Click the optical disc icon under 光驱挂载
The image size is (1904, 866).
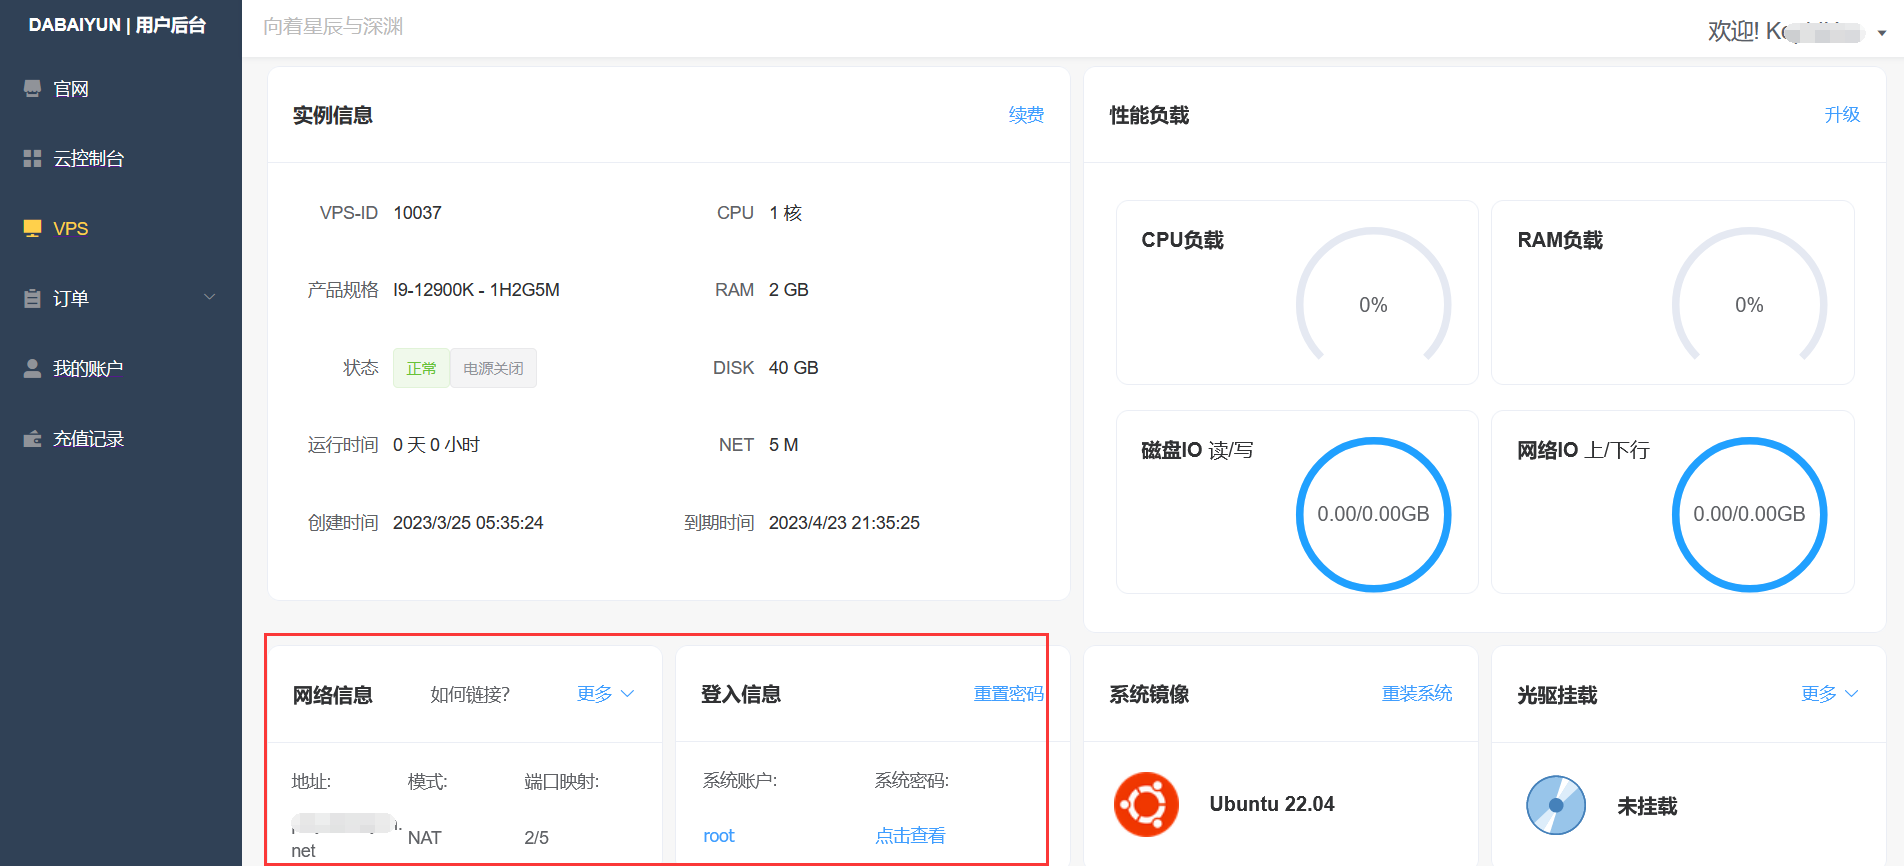[x=1556, y=805]
